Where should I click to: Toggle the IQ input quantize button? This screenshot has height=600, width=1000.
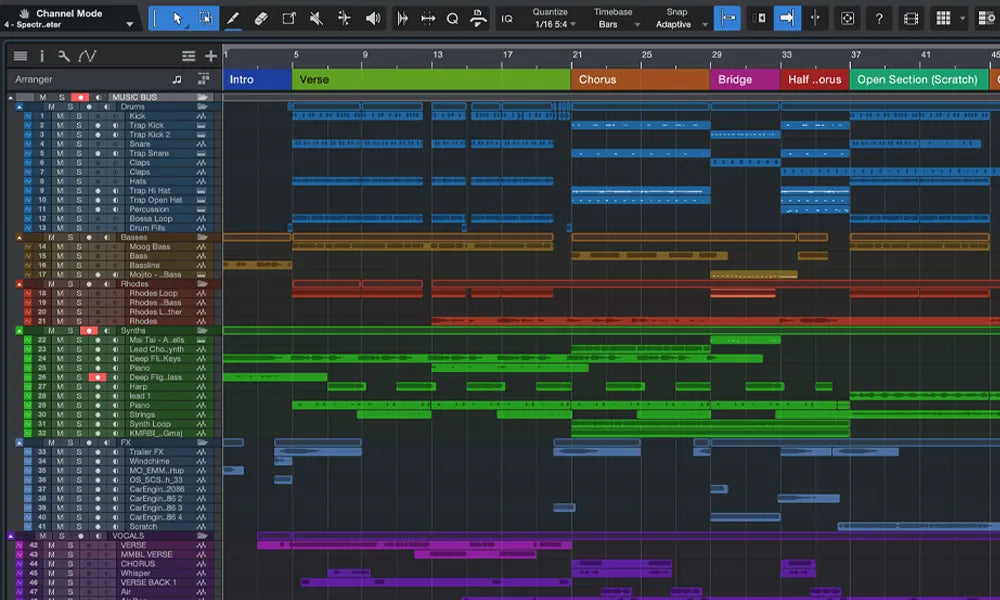pyautogui.click(x=507, y=17)
